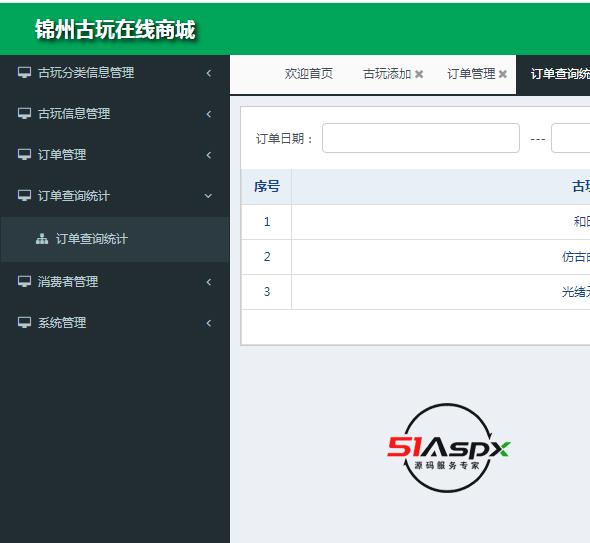Click monitor icon beside 古玩分类信息管理
590x543 pixels.
point(24,72)
